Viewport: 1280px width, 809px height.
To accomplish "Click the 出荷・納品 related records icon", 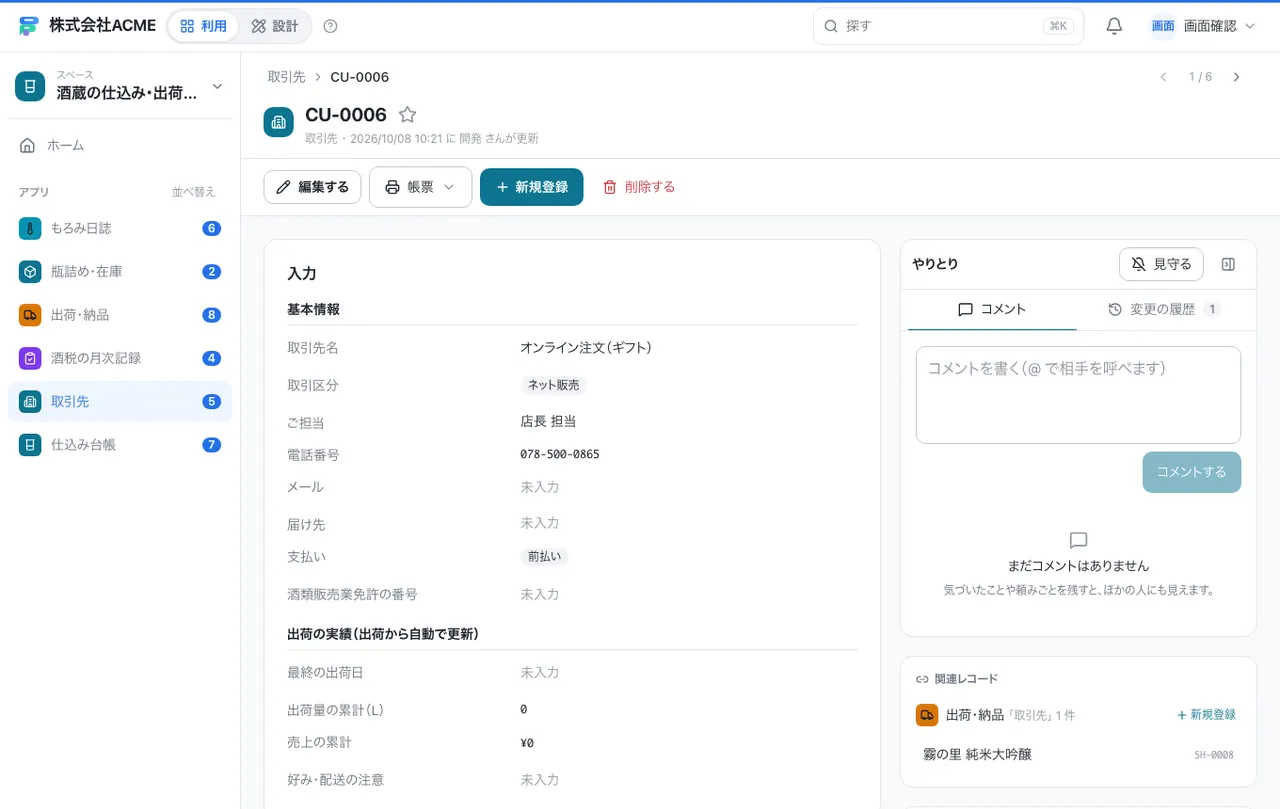I will [927, 715].
